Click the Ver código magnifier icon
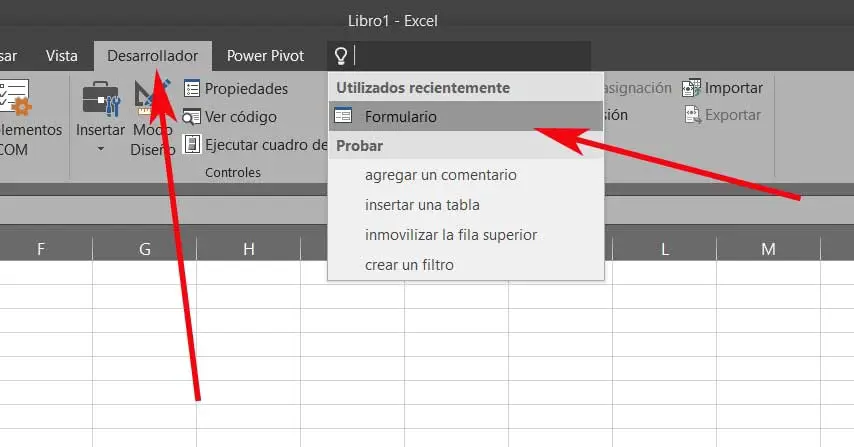854x447 pixels. click(191, 117)
